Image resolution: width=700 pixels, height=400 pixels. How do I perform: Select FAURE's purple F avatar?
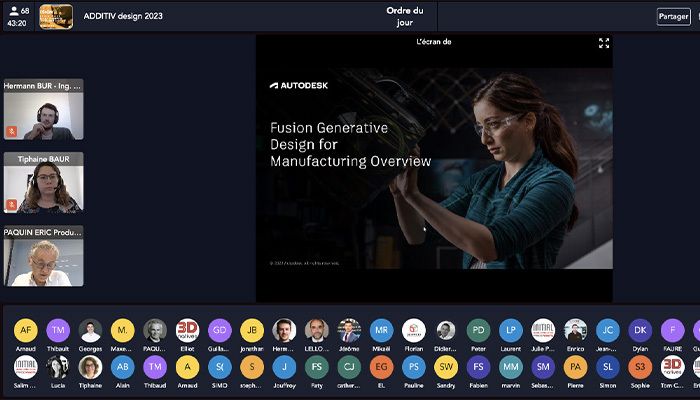pos(672,330)
